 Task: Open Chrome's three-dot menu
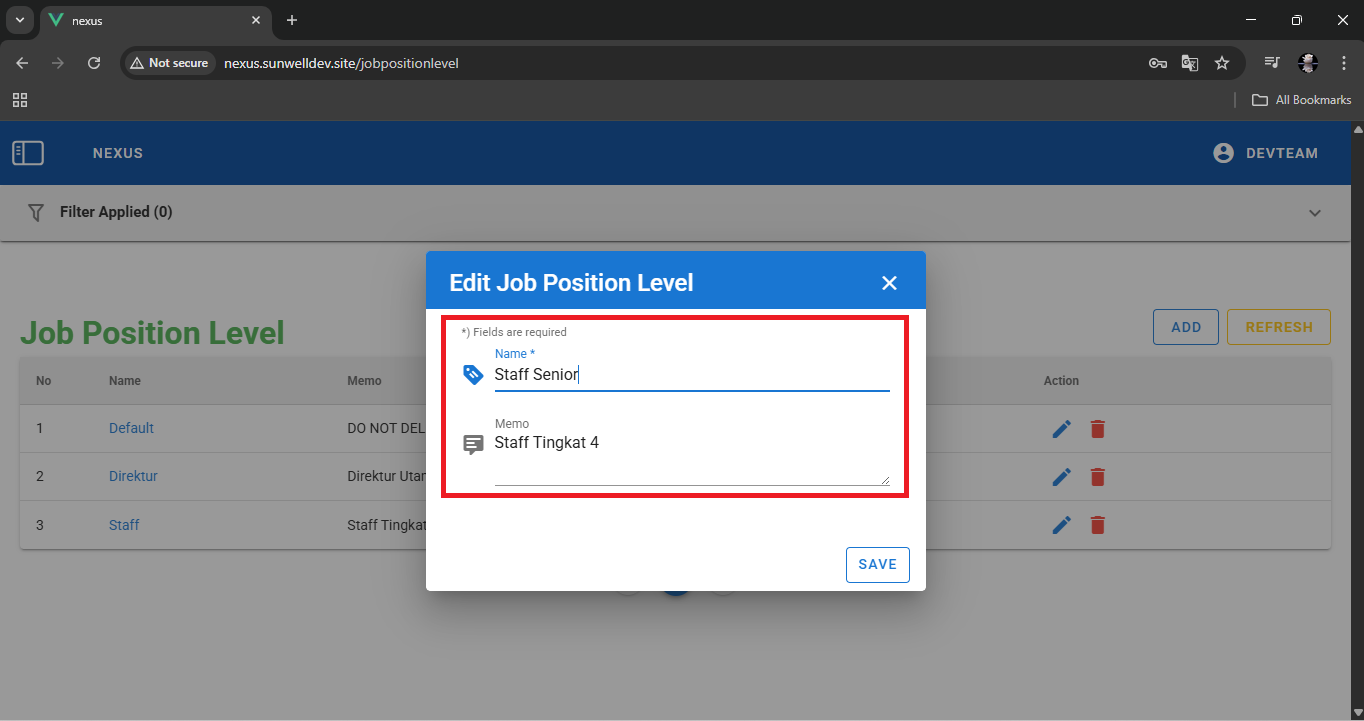tap(1344, 63)
